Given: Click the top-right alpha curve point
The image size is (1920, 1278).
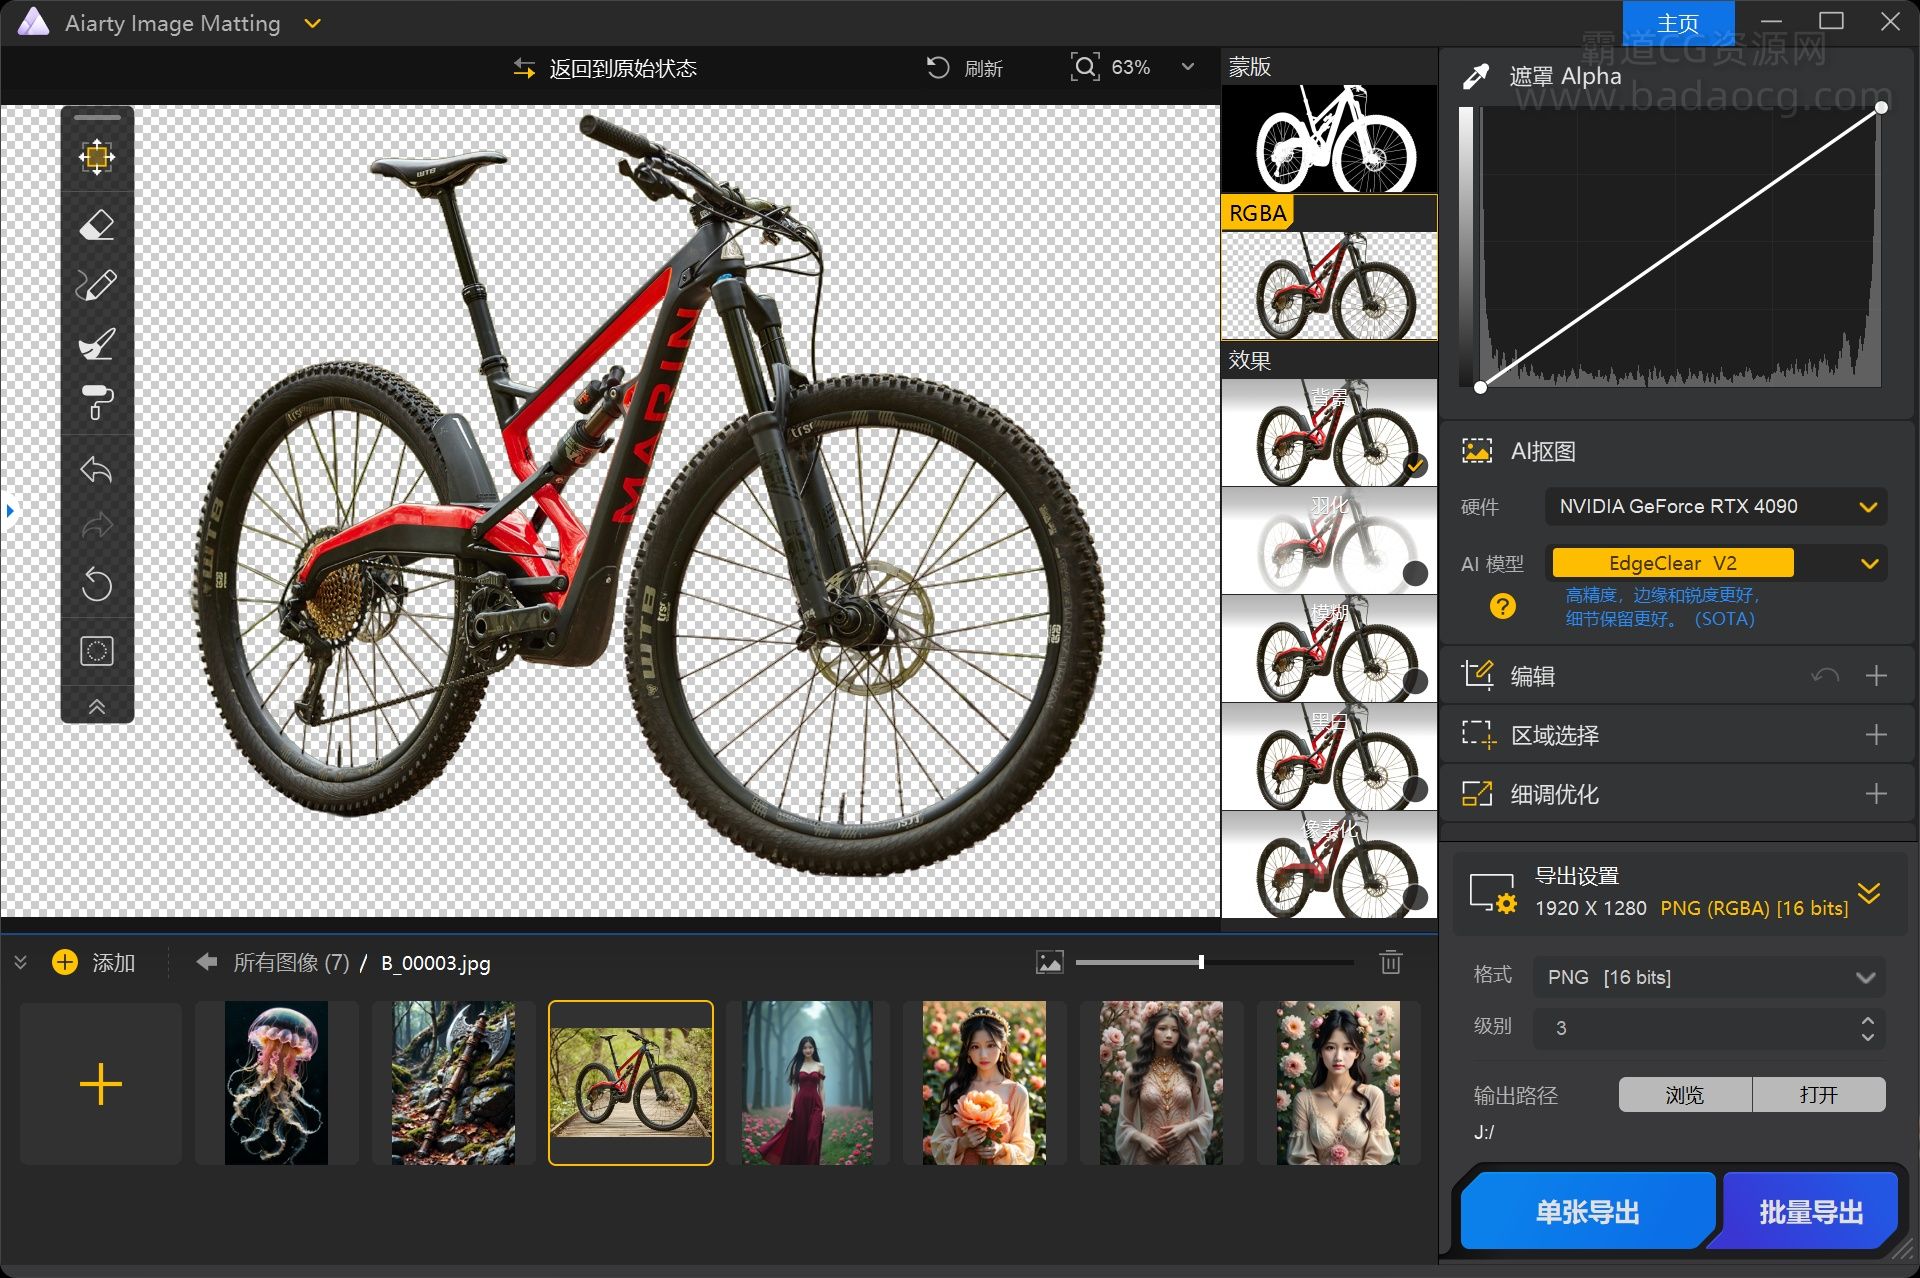Looking at the screenshot, I should [1881, 107].
